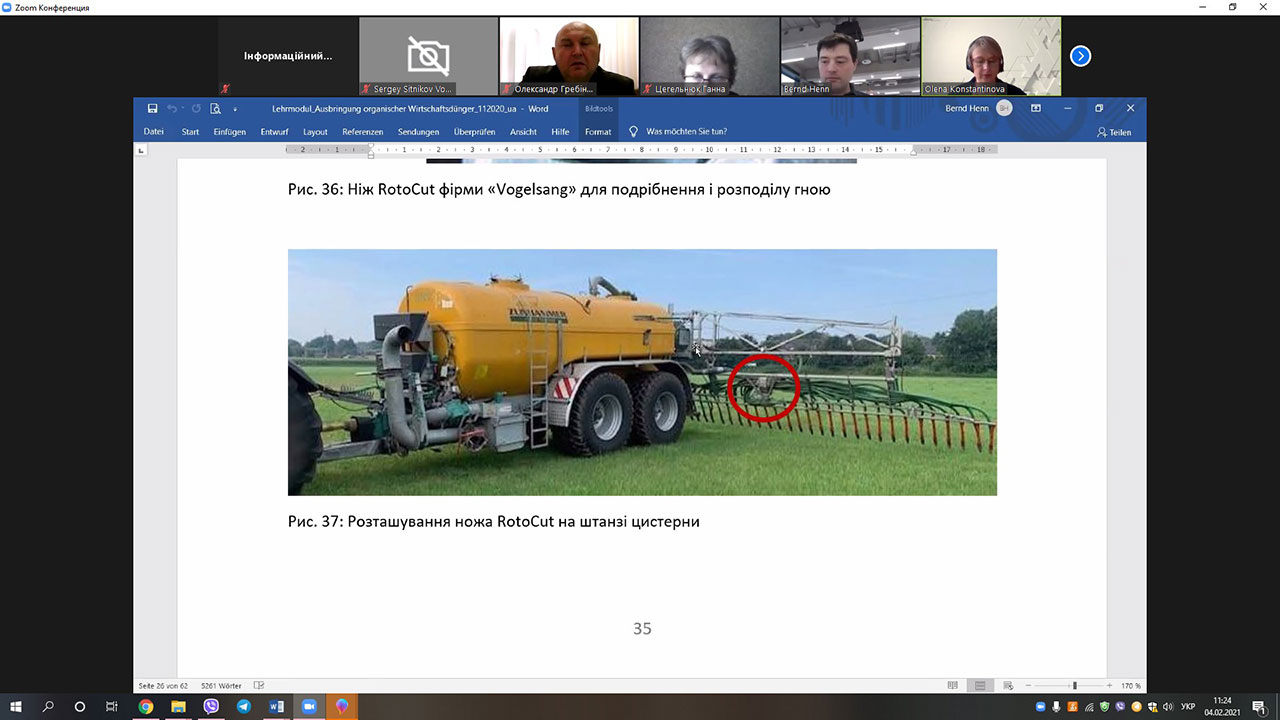
Task: Click the УКР language indicator
Action: (x=1188, y=707)
